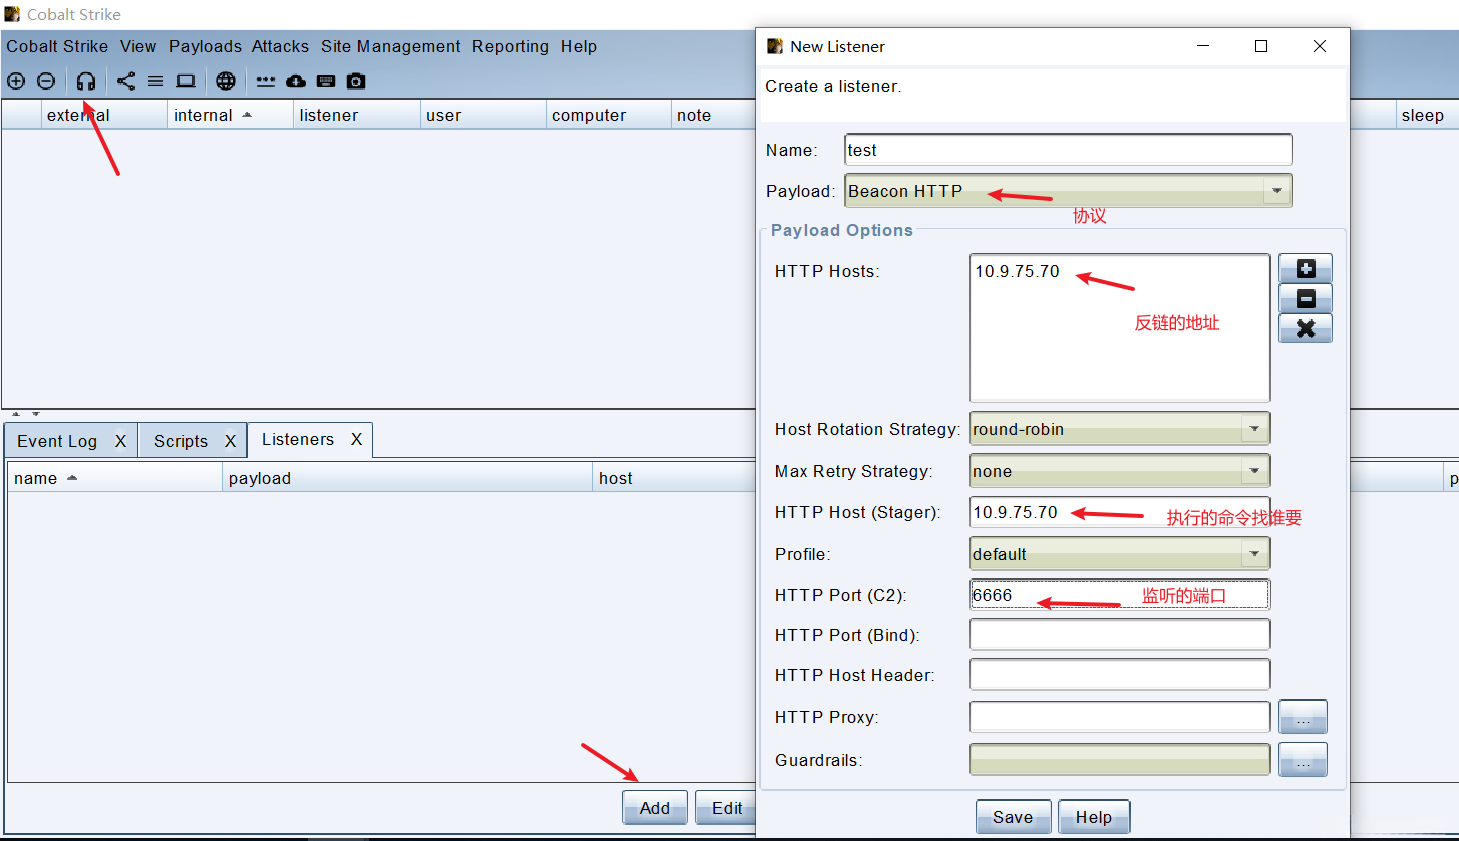Sort sessions by sleep column header

tap(1426, 115)
